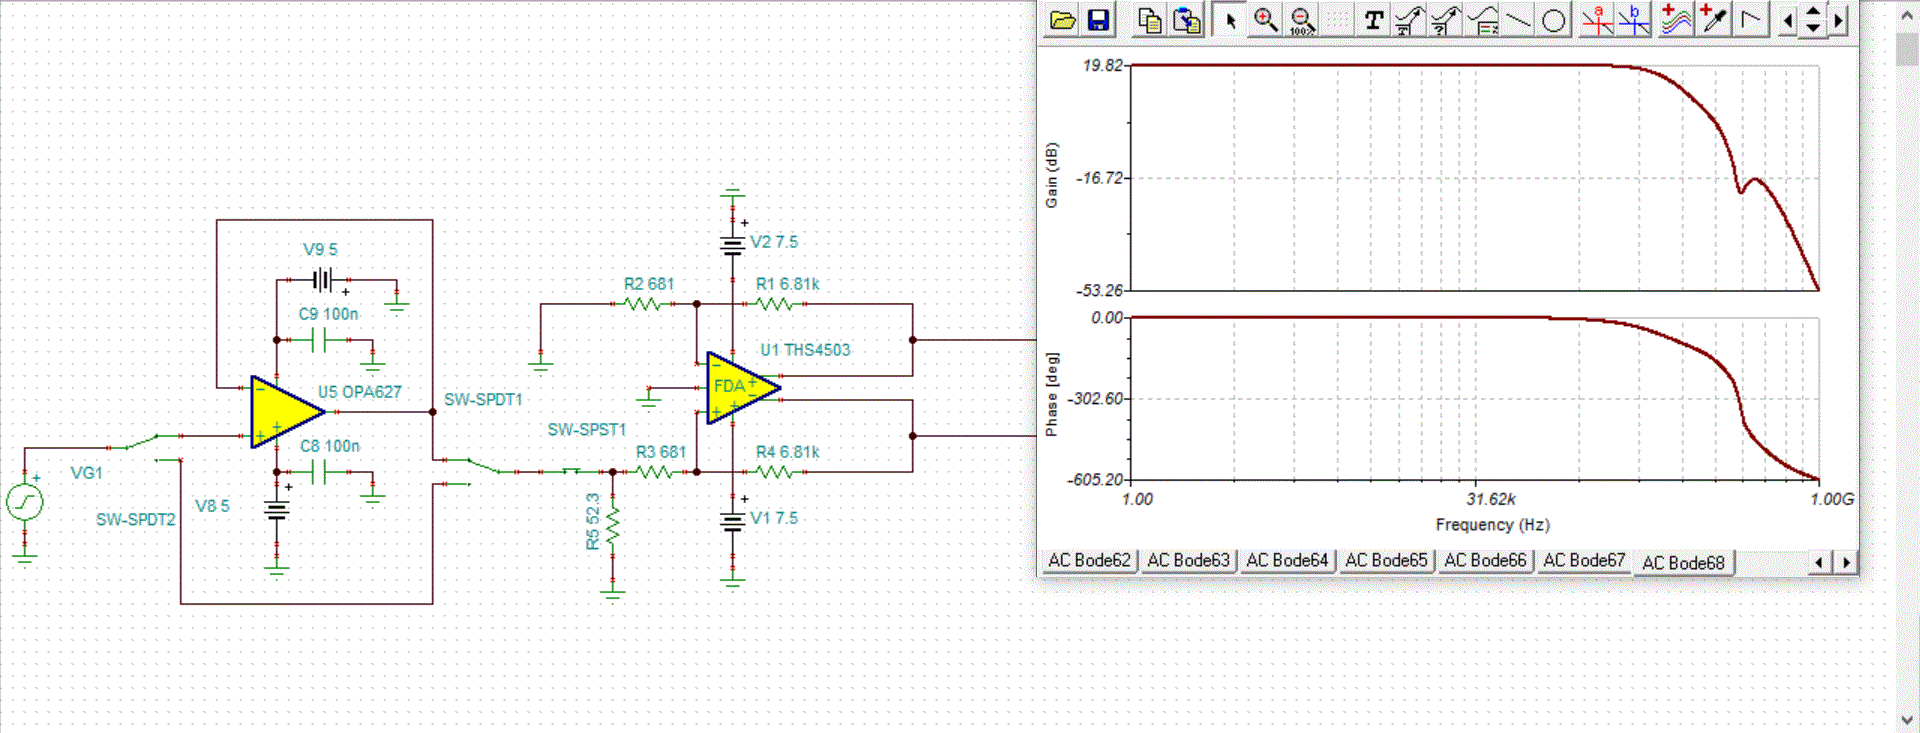The width and height of the screenshot is (1920, 733).
Task: Click the -16.72 gain axis value
Action: (x=1100, y=177)
